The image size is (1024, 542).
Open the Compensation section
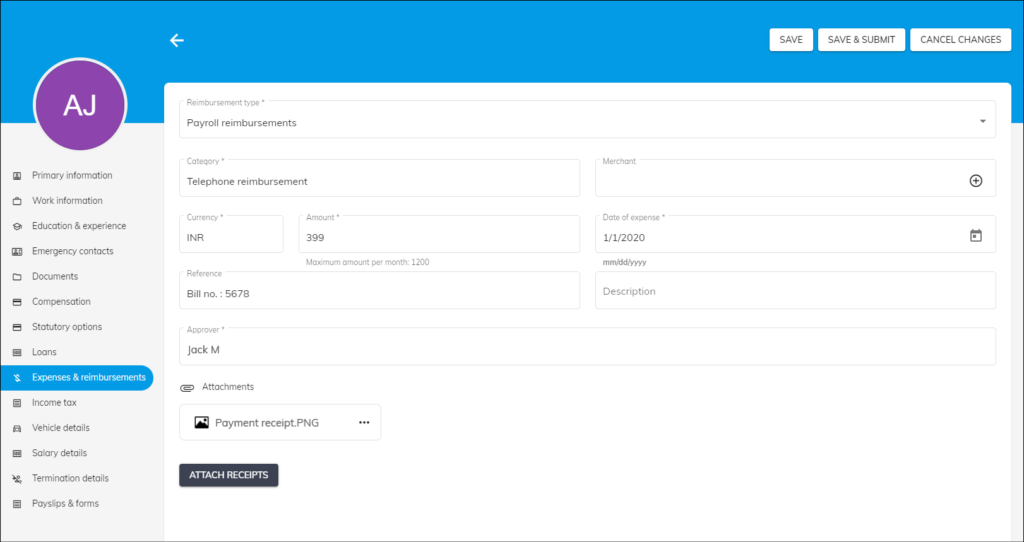pyautogui.click(x=61, y=302)
